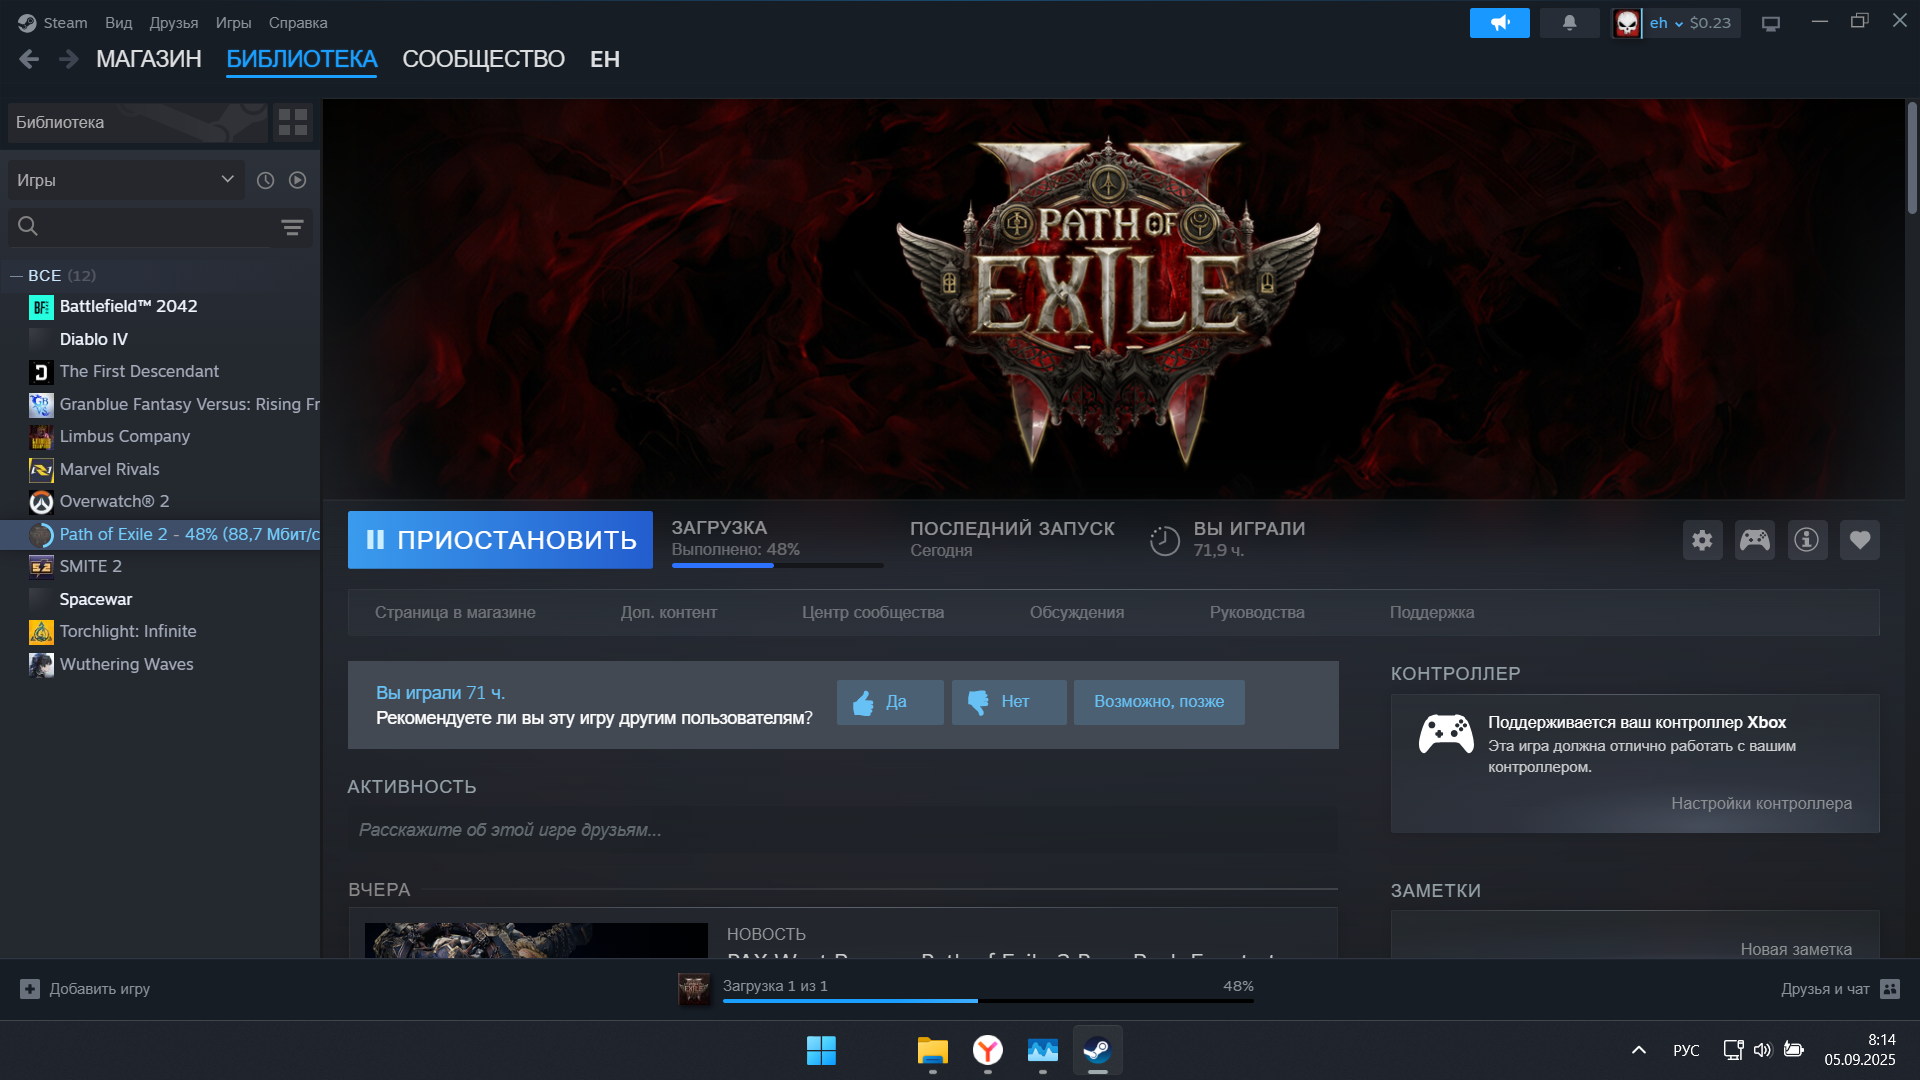Toggle sort by recent activity clock icon
Image resolution: width=1920 pixels, height=1080 pixels.
pos(265,180)
